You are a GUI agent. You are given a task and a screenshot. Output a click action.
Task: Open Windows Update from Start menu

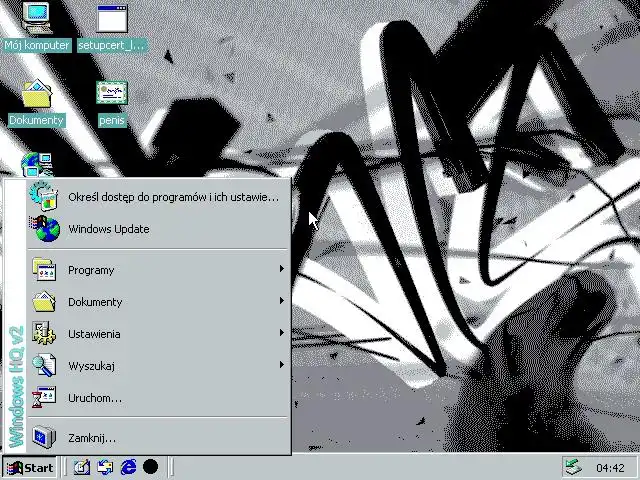158,229
